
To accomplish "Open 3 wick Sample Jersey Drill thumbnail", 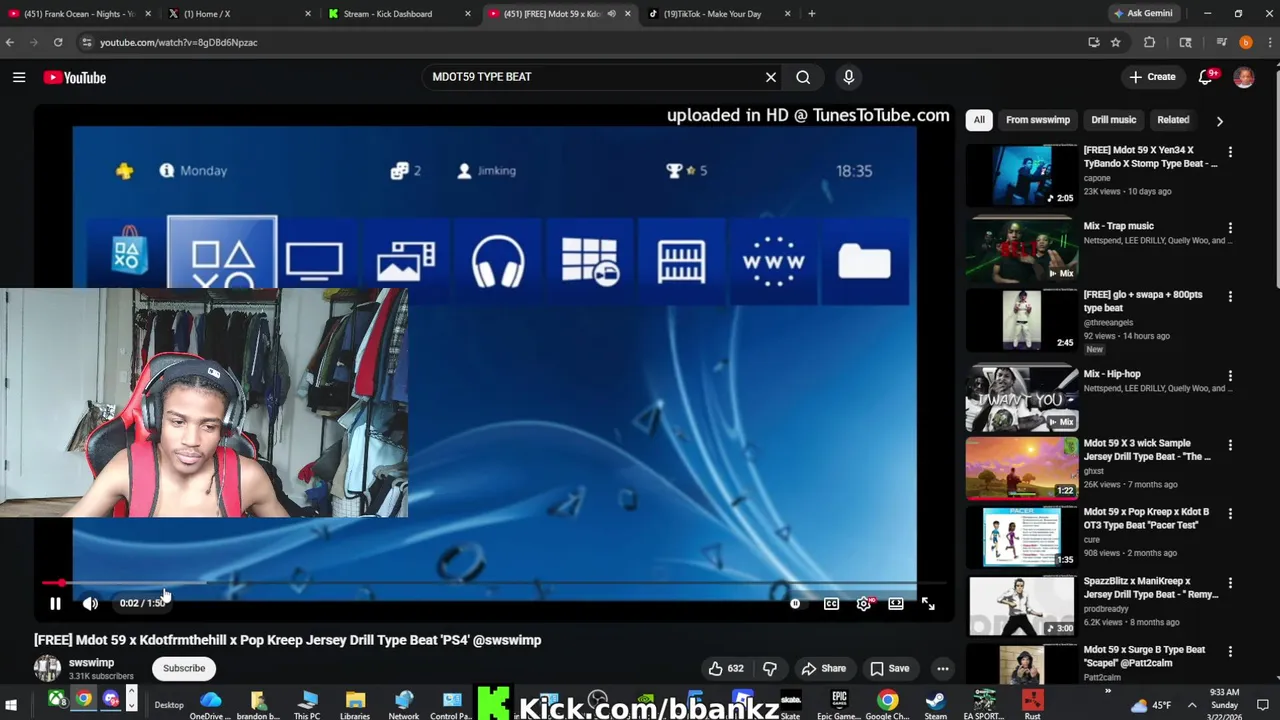I will (x=1021, y=467).
